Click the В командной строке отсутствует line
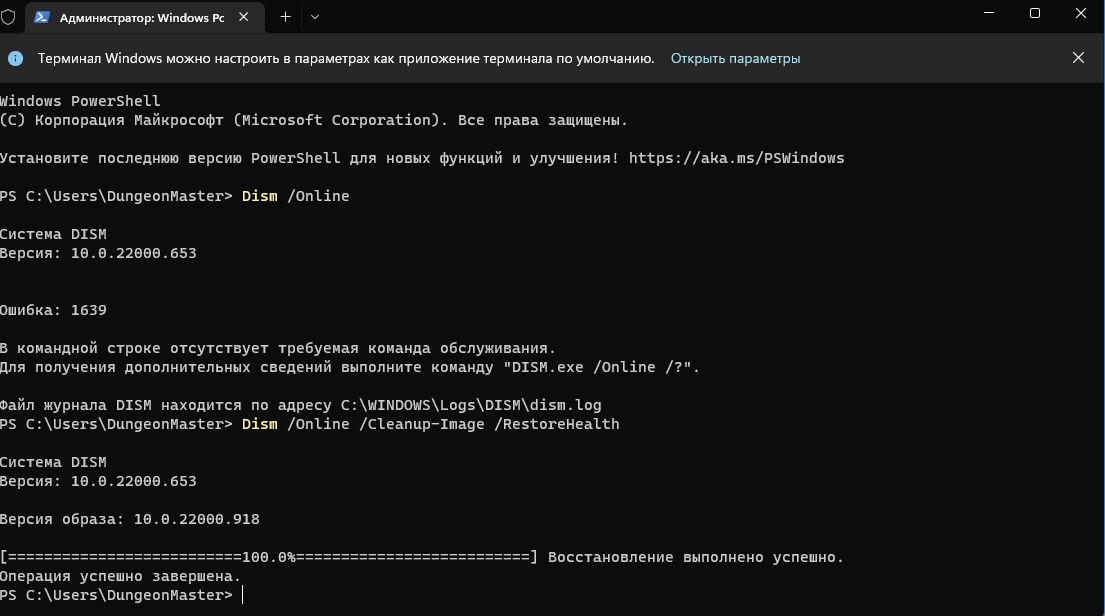 (x=278, y=348)
